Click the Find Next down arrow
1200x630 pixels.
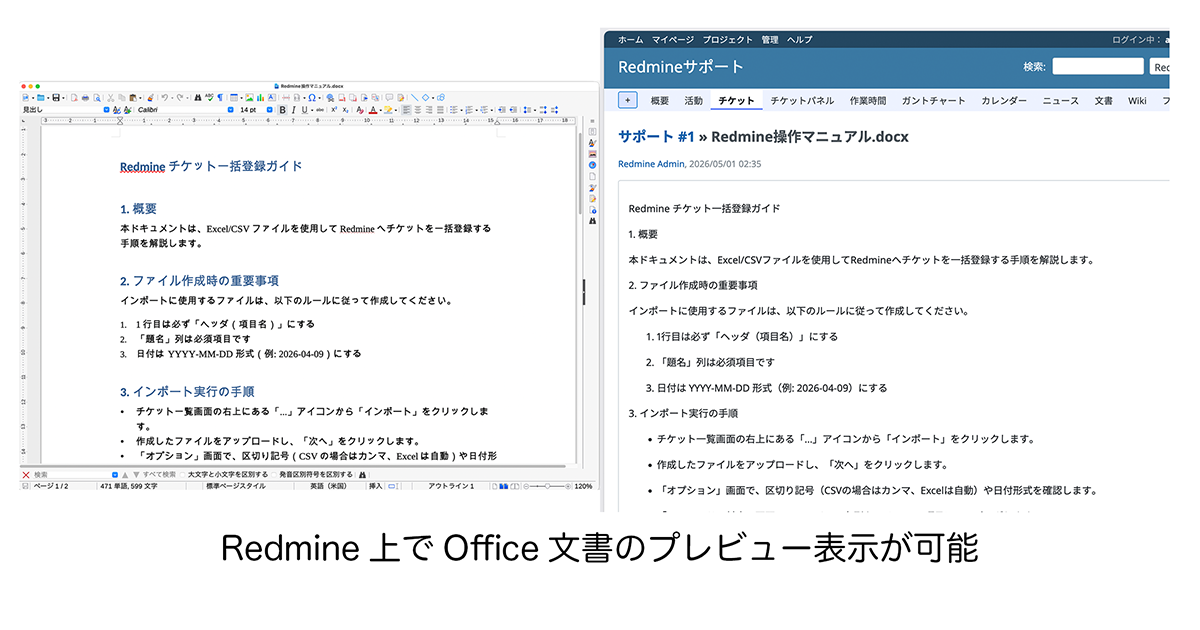[x=136, y=475]
